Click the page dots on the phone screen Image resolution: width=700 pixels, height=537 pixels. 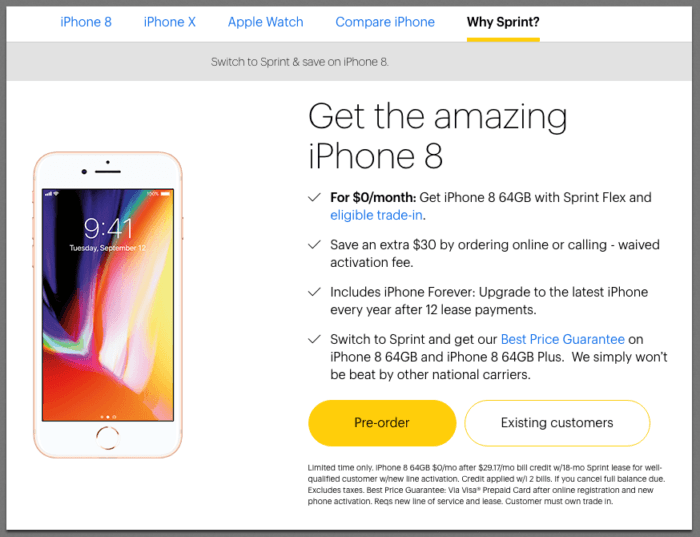108,417
